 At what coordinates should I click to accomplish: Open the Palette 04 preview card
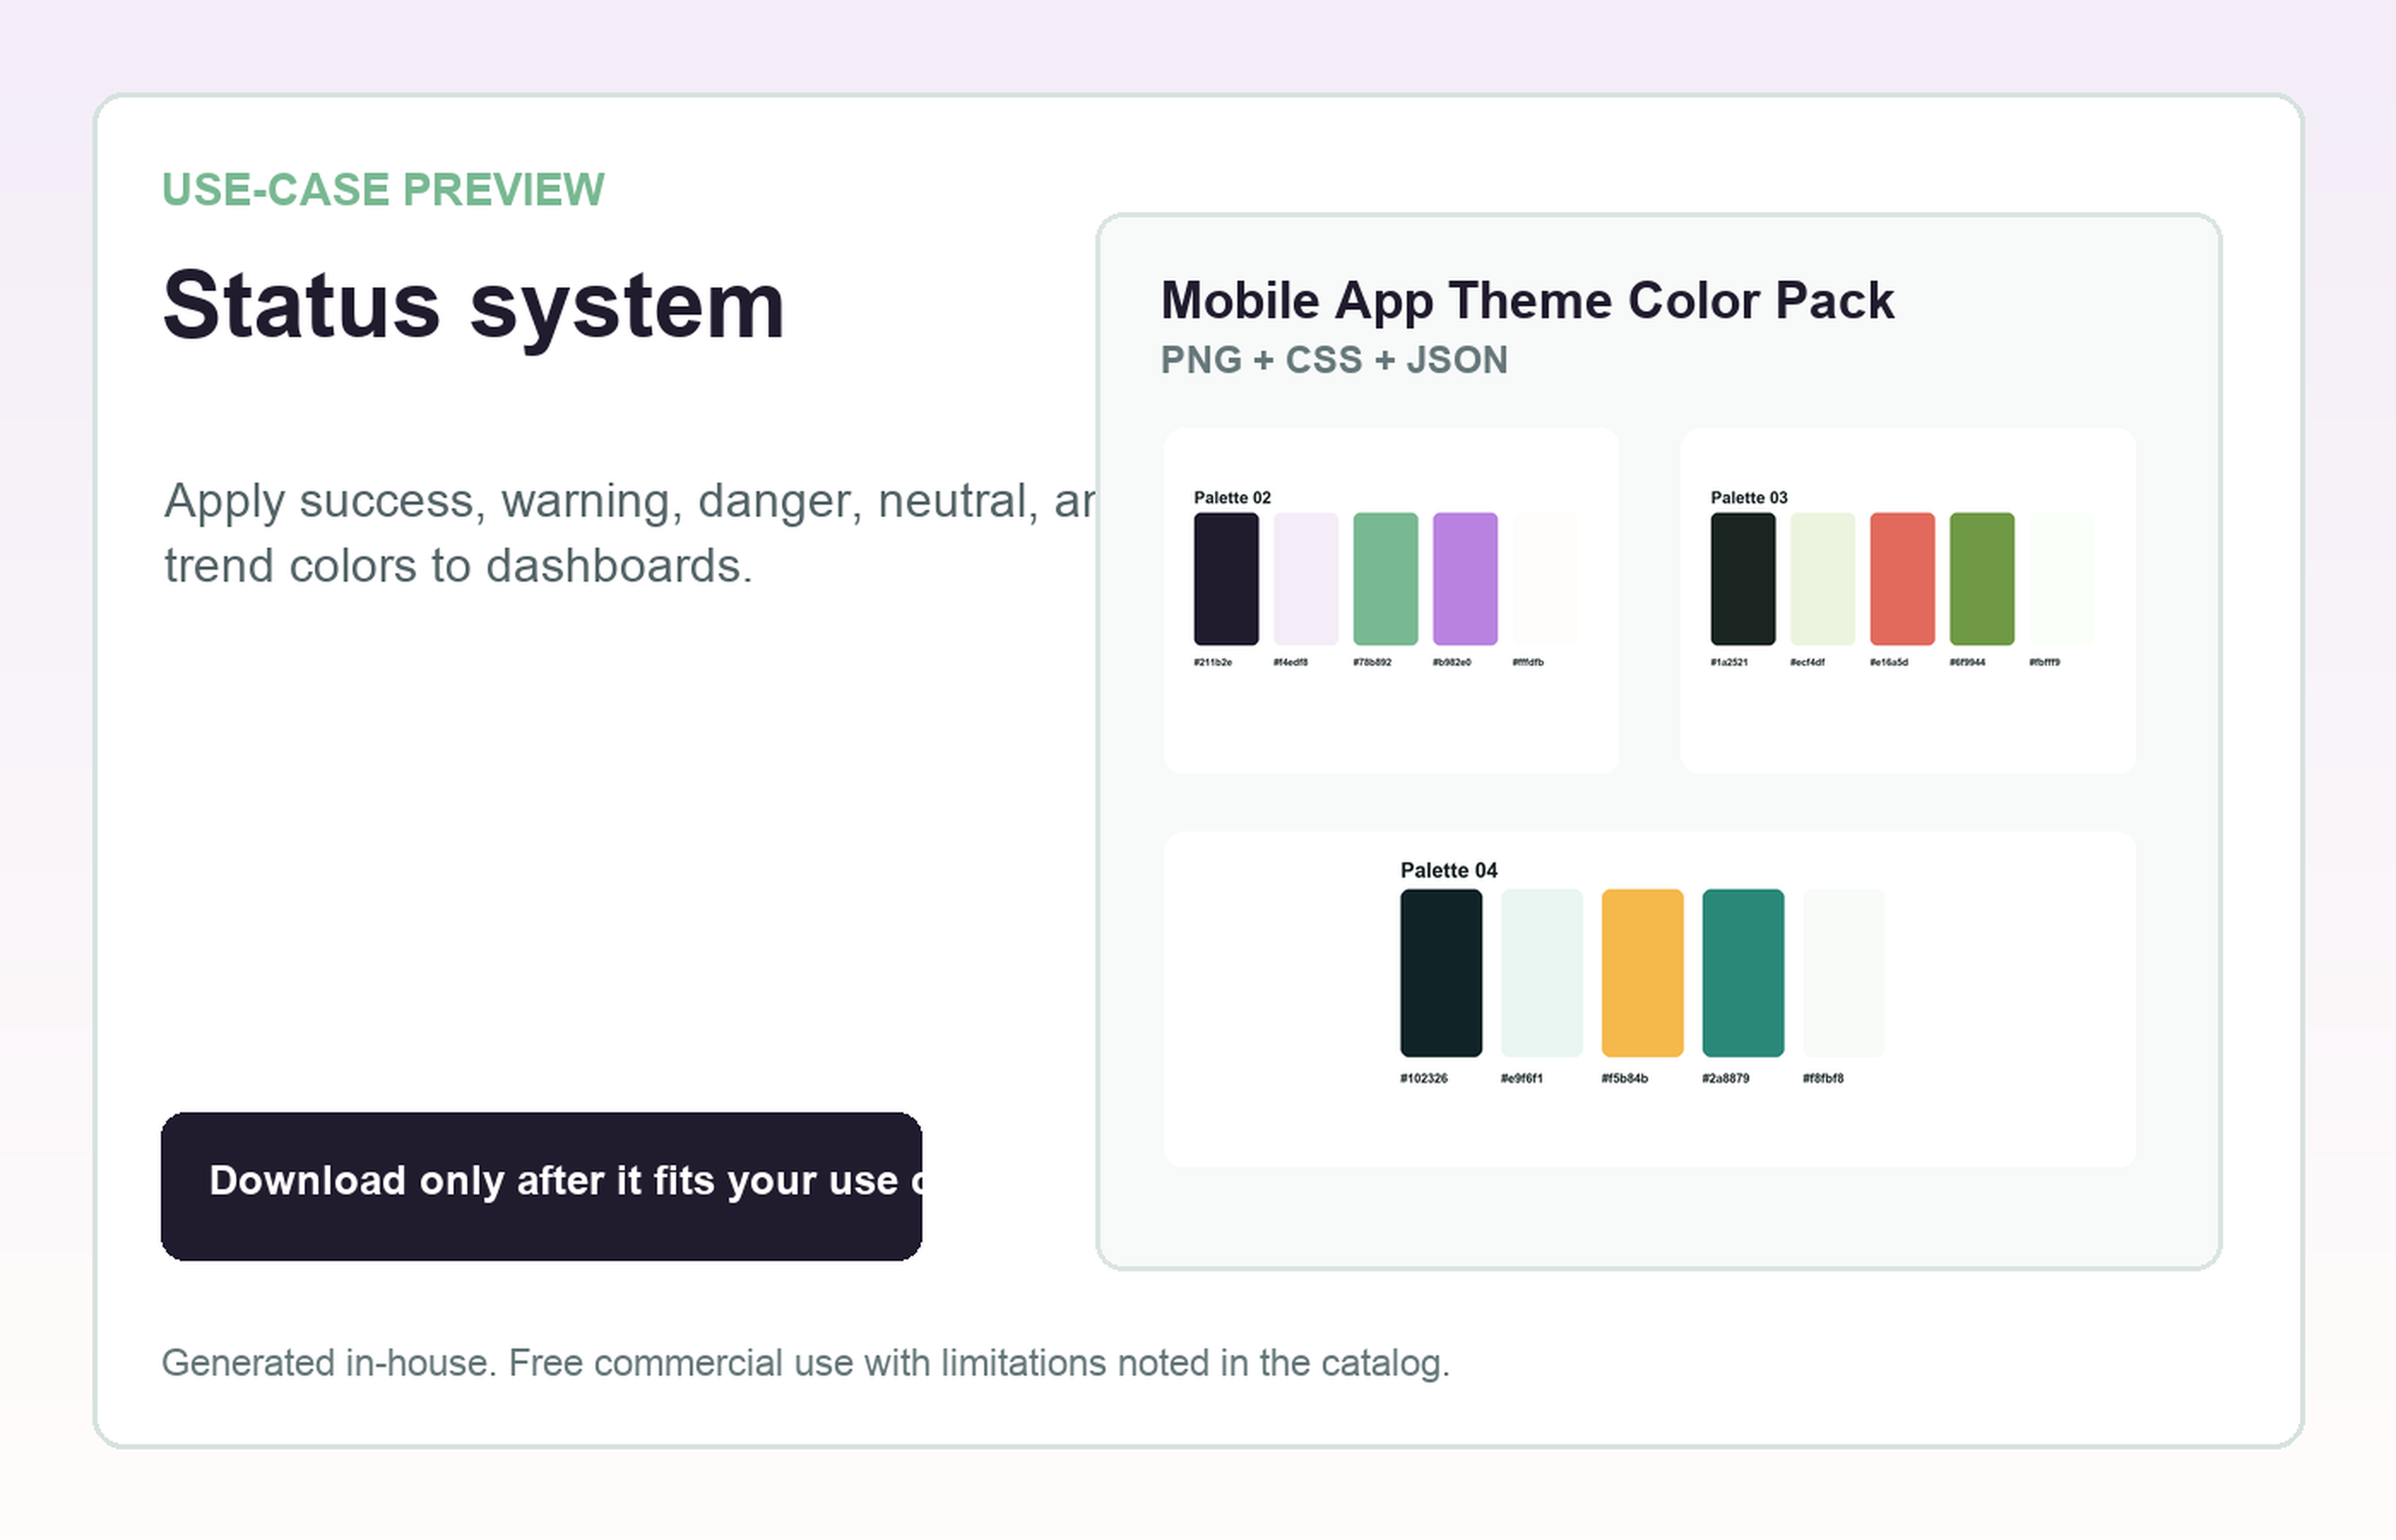1650,999
